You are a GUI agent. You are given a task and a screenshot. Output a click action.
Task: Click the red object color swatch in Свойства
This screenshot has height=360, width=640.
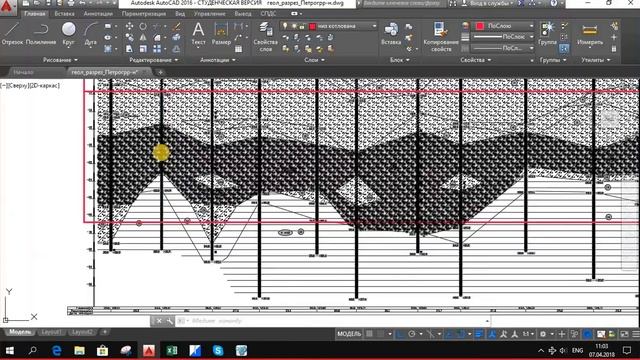[480, 26]
